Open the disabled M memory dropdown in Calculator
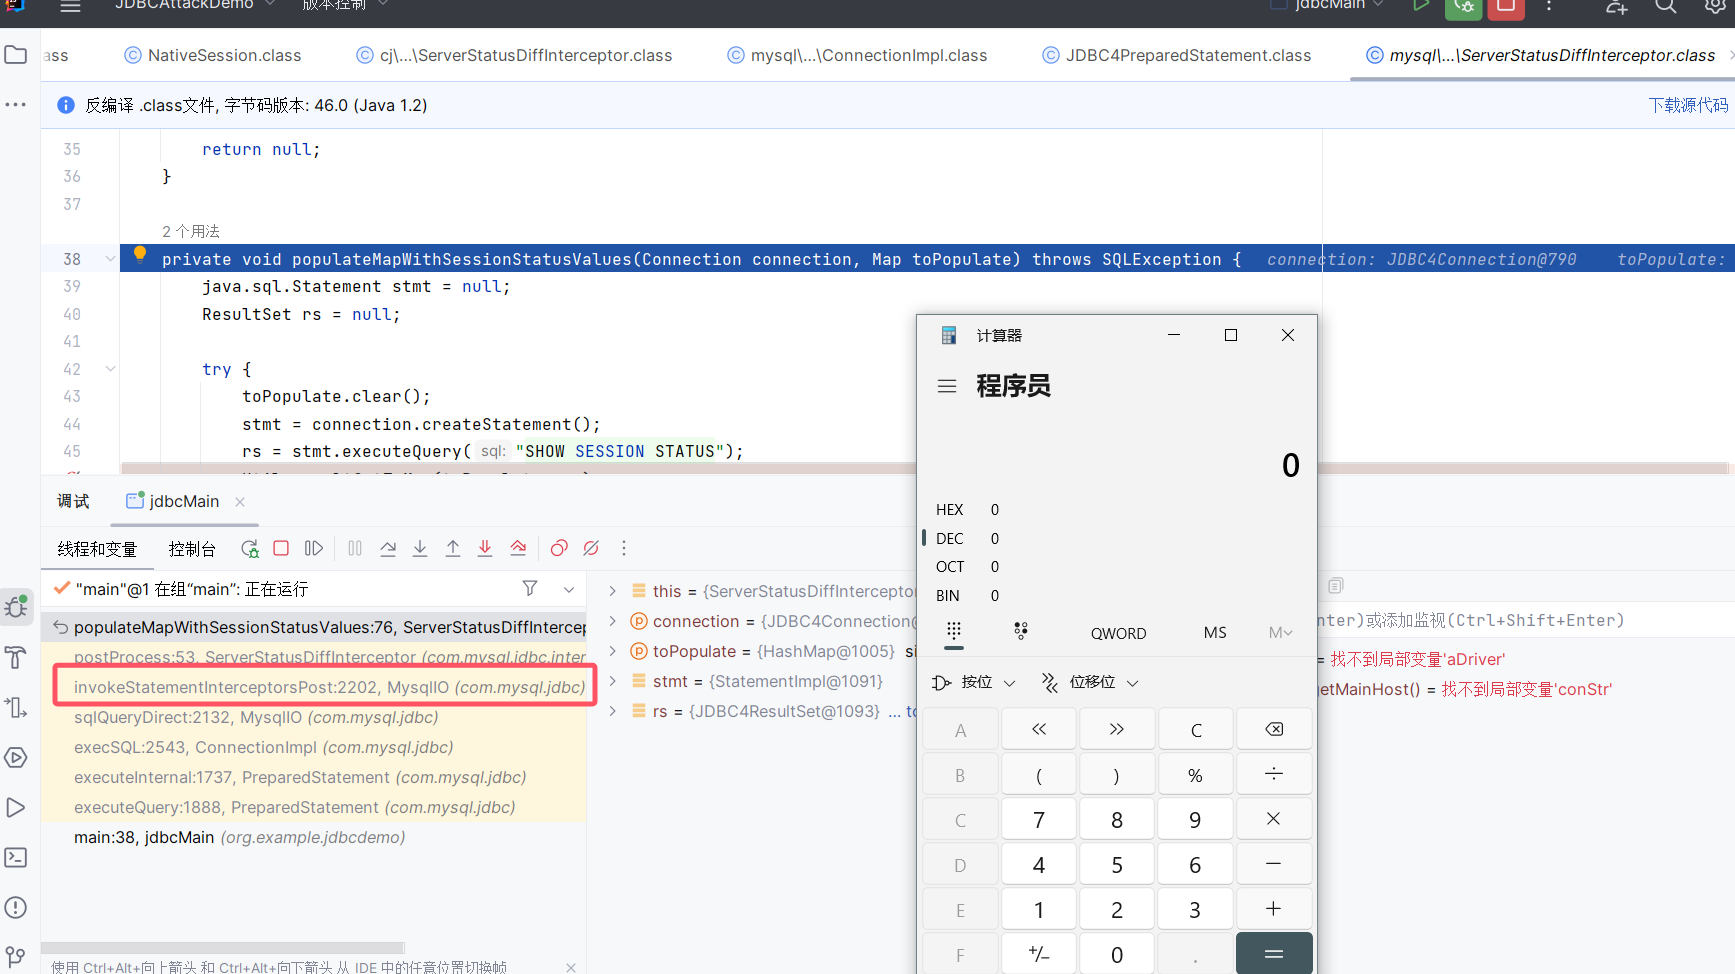 click(1280, 632)
